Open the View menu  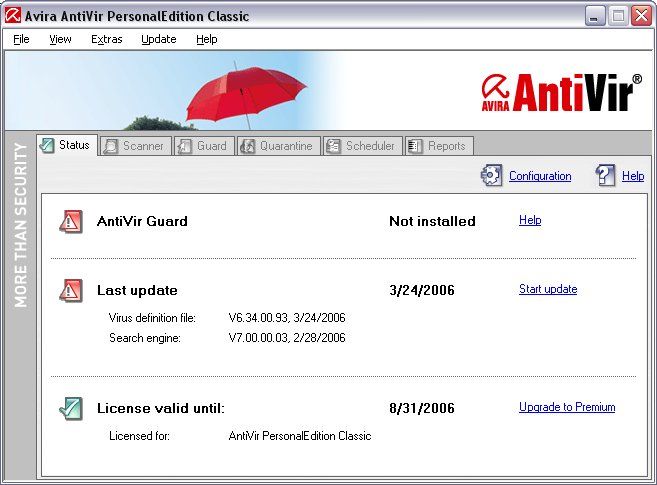[x=60, y=39]
